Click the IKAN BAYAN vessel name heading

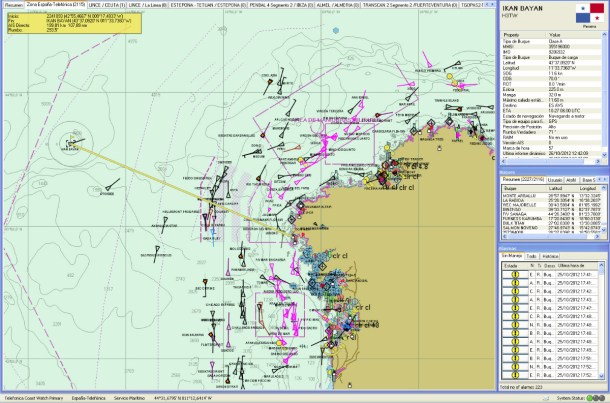[522, 8]
